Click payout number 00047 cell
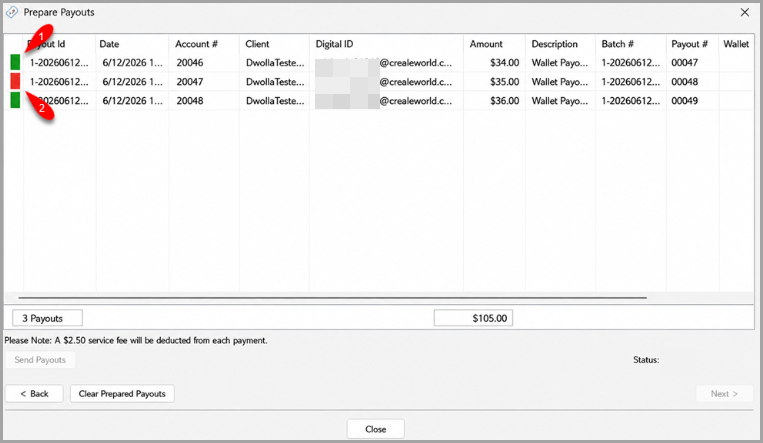This screenshot has height=443, width=763. [685, 62]
